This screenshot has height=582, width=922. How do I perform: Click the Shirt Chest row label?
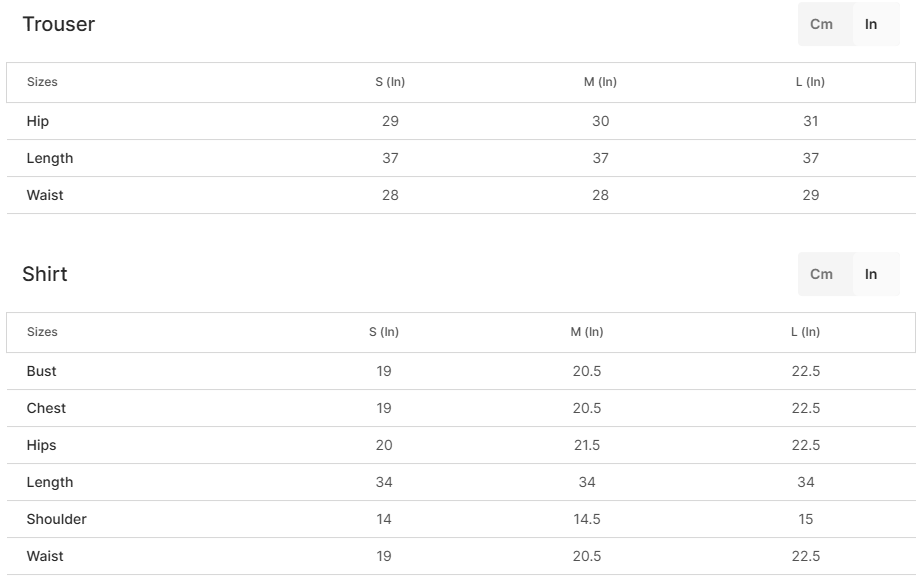click(x=46, y=408)
